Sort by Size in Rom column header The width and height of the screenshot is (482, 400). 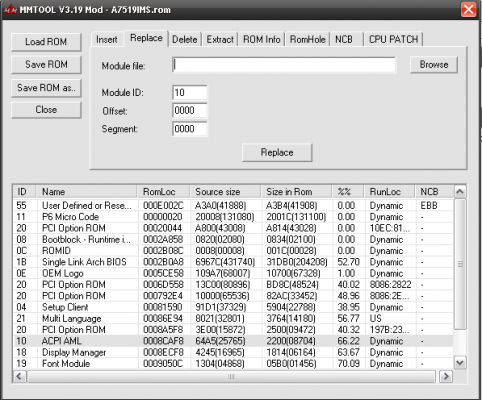(x=297, y=192)
